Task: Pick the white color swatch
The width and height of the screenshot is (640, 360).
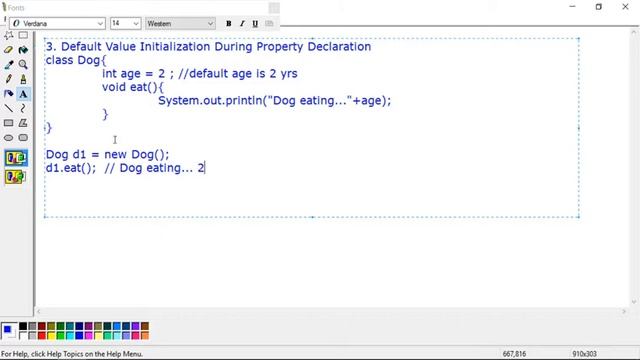Action: coord(23,336)
